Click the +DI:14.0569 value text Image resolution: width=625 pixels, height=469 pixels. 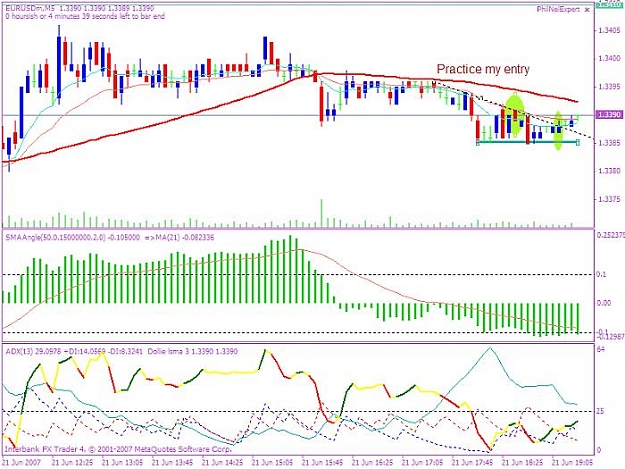tap(84, 351)
